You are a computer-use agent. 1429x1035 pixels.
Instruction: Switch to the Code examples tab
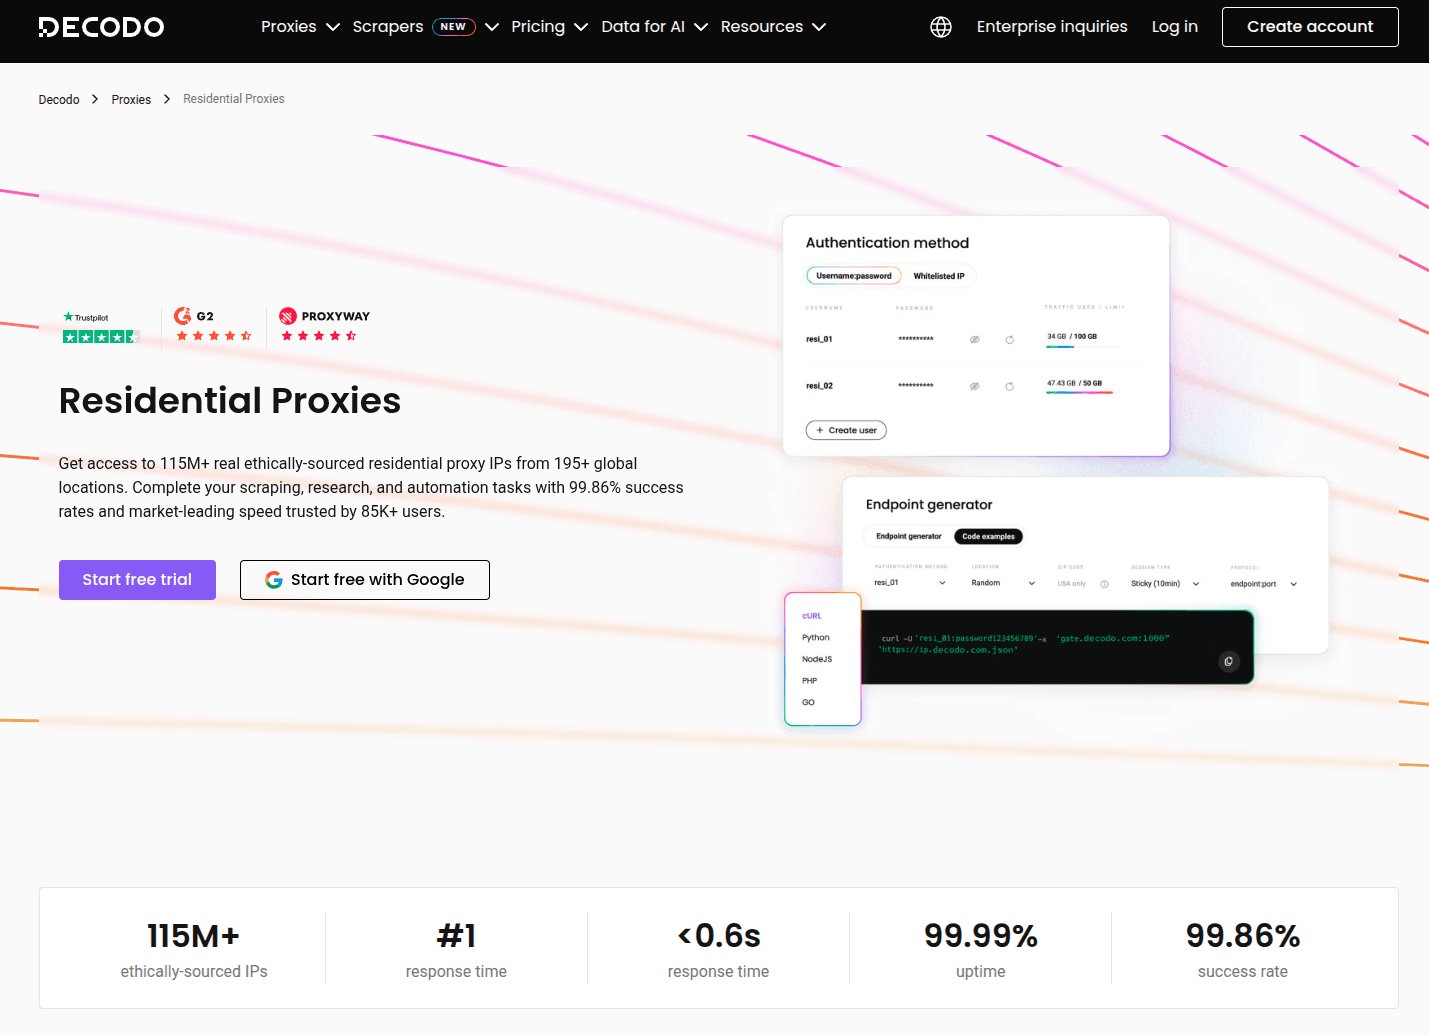click(988, 537)
